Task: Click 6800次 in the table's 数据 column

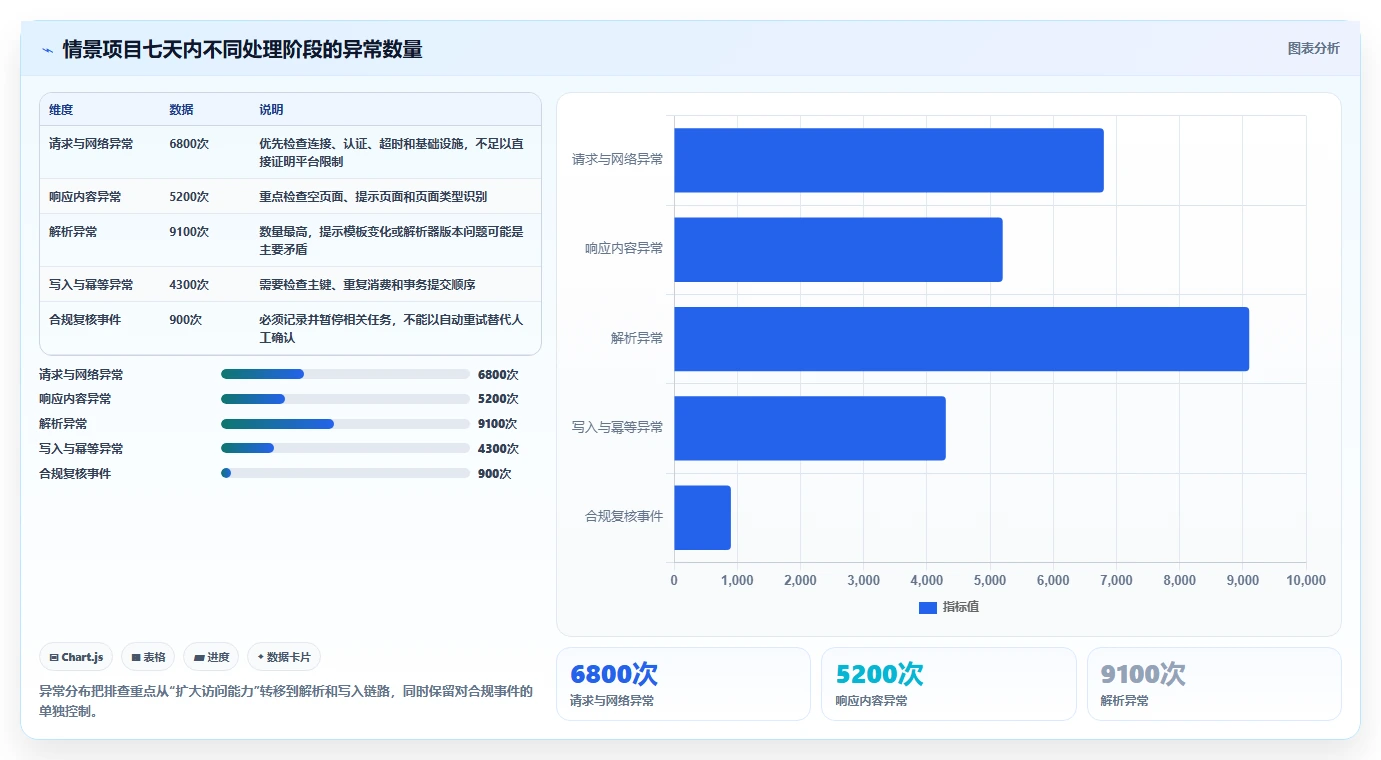Action: tap(189, 144)
